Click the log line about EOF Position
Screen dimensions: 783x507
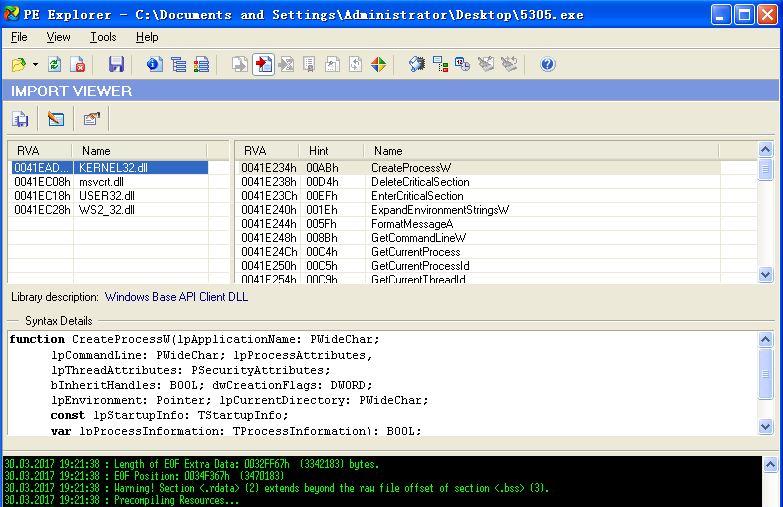pos(145,476)
